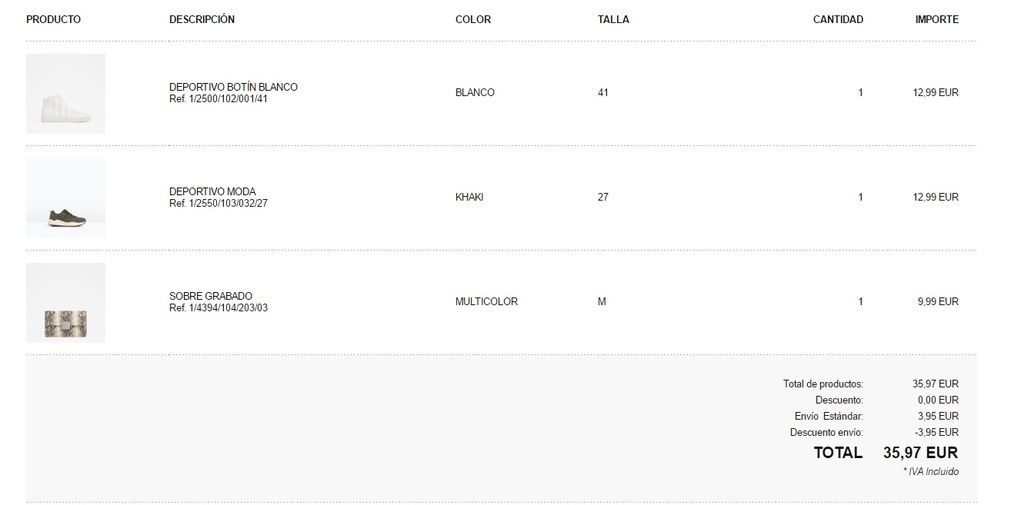Open the khaki sneaker product image
This screenshot has height=505, width=1024.
pyautogui.click(x=65, y=198)
